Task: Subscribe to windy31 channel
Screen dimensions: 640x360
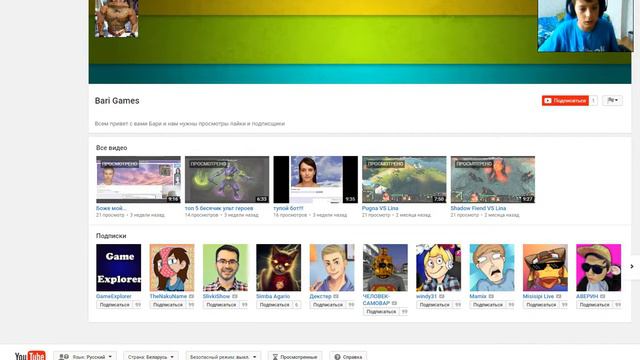Action: pos(435,305)
